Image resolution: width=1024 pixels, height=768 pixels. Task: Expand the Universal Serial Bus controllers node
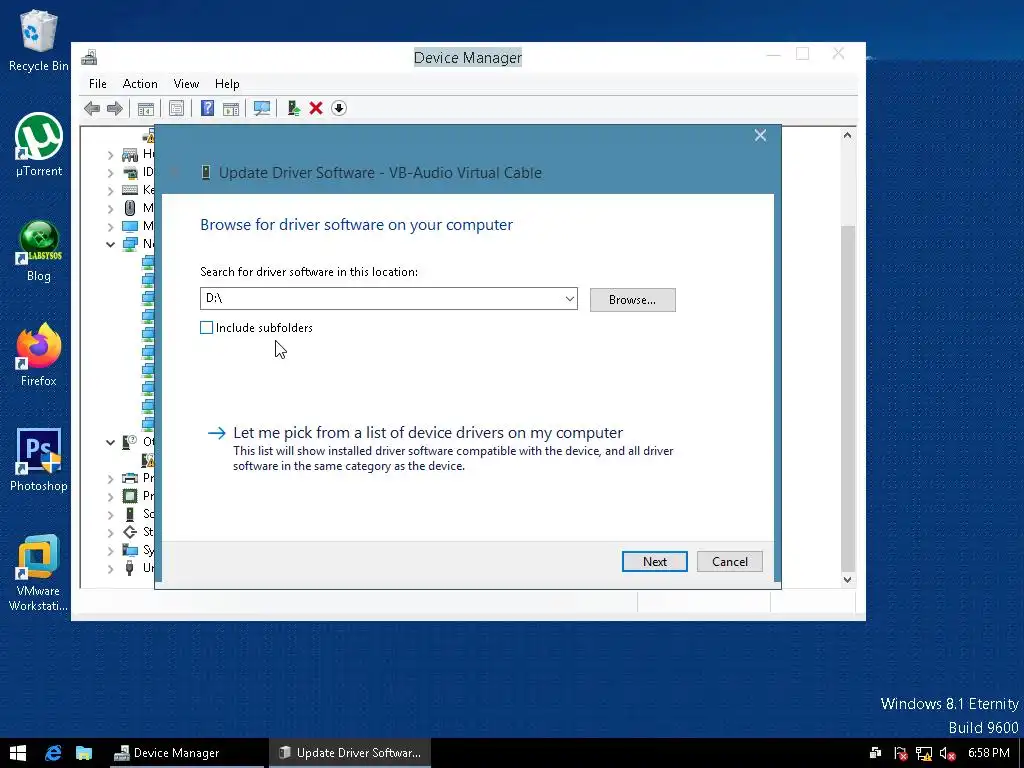(x=110, y=568)
